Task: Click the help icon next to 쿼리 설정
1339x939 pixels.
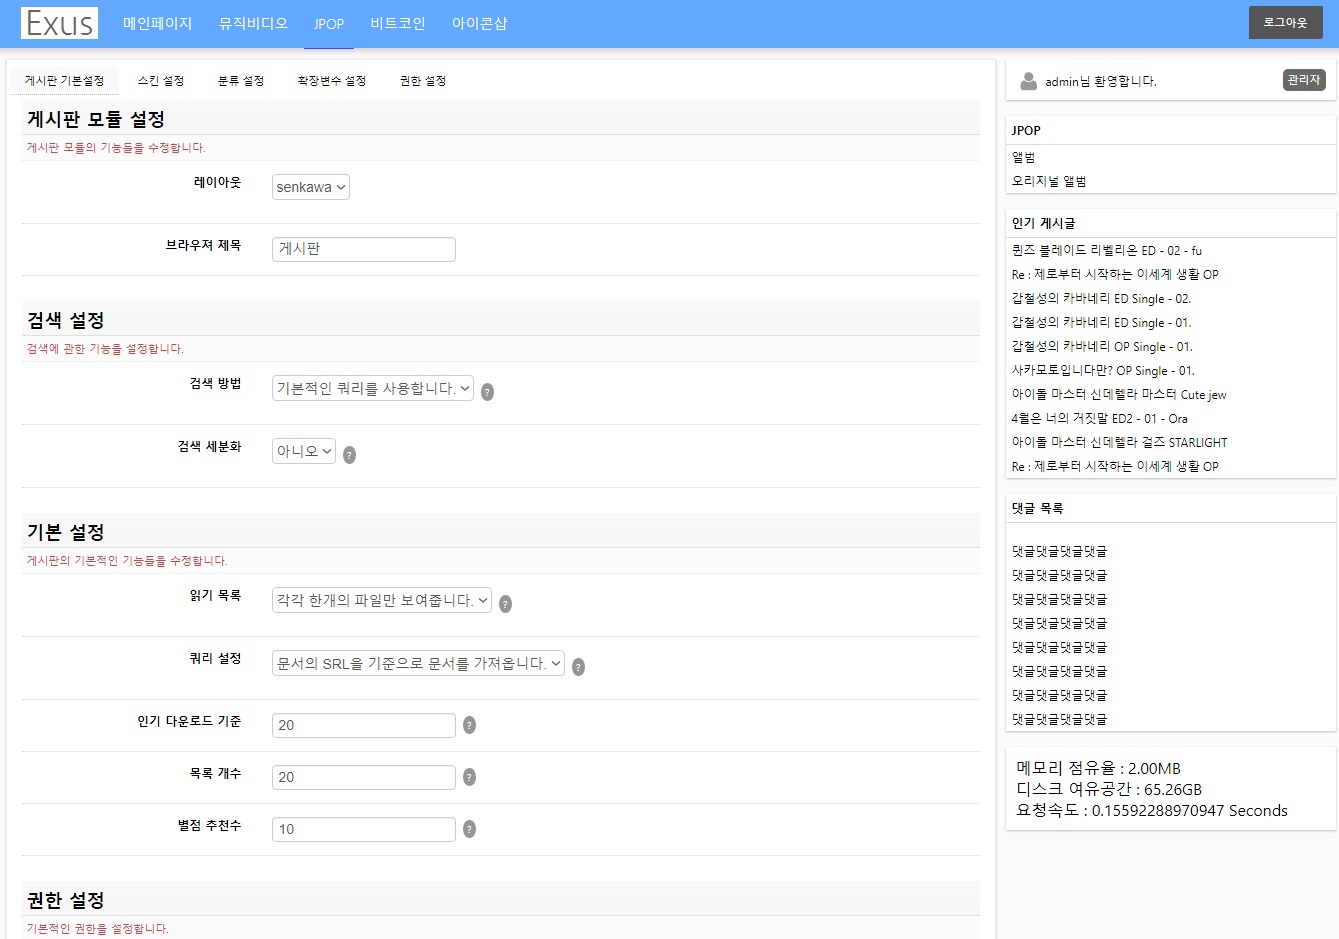Action: [x=578, y=667]
